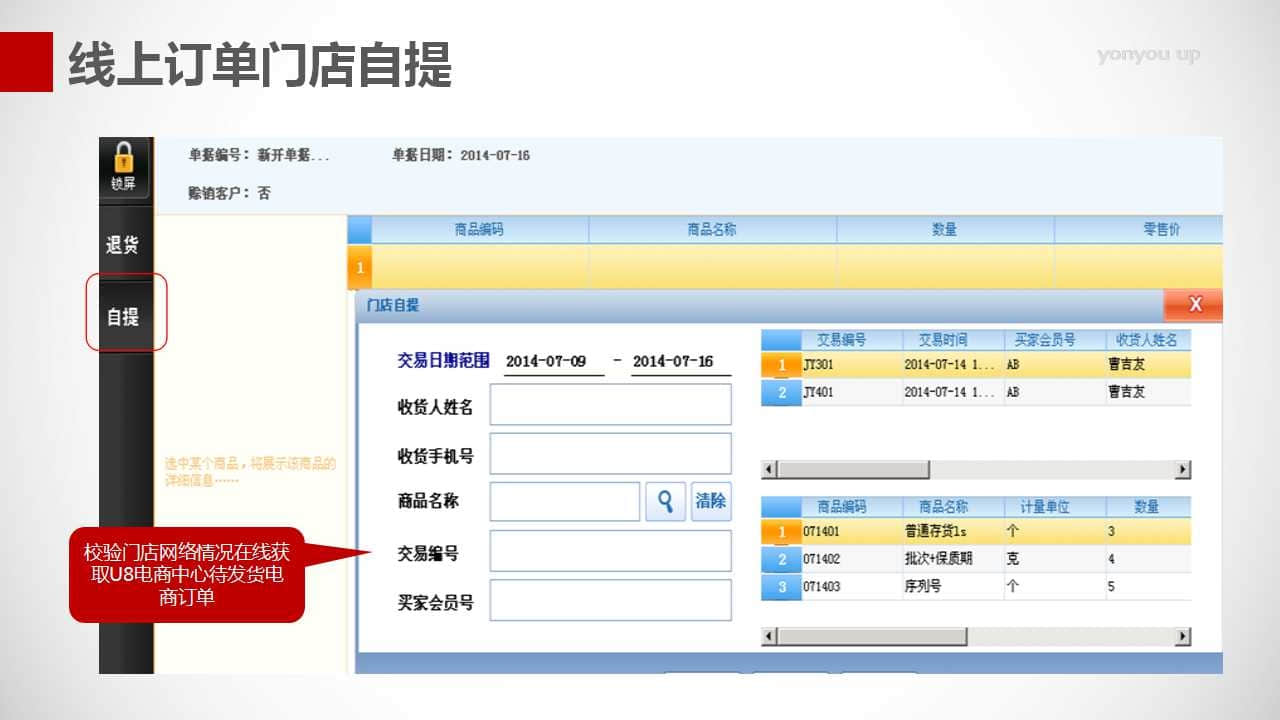1280x720 pixels.
Task: Click the 计量单位 column header
Action: click(x=1044, y=507)
